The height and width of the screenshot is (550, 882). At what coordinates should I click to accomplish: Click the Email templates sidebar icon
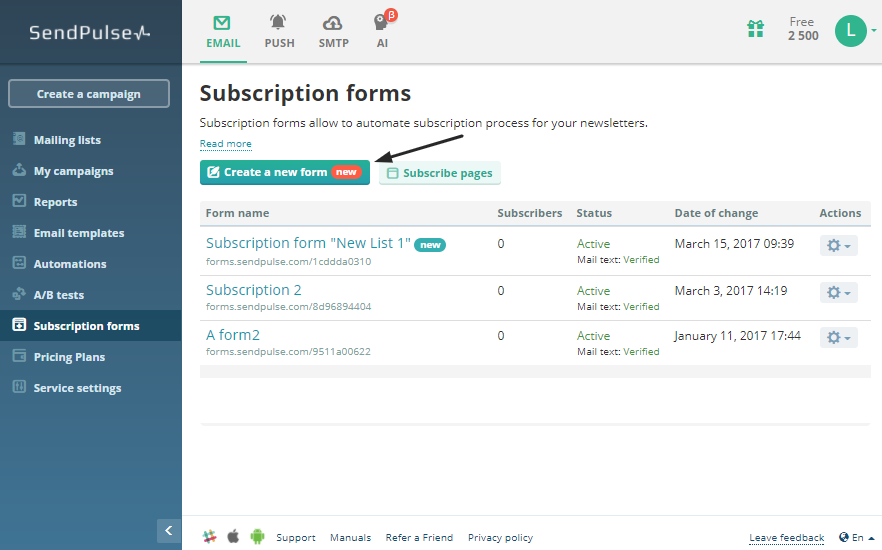pos(19,231)
